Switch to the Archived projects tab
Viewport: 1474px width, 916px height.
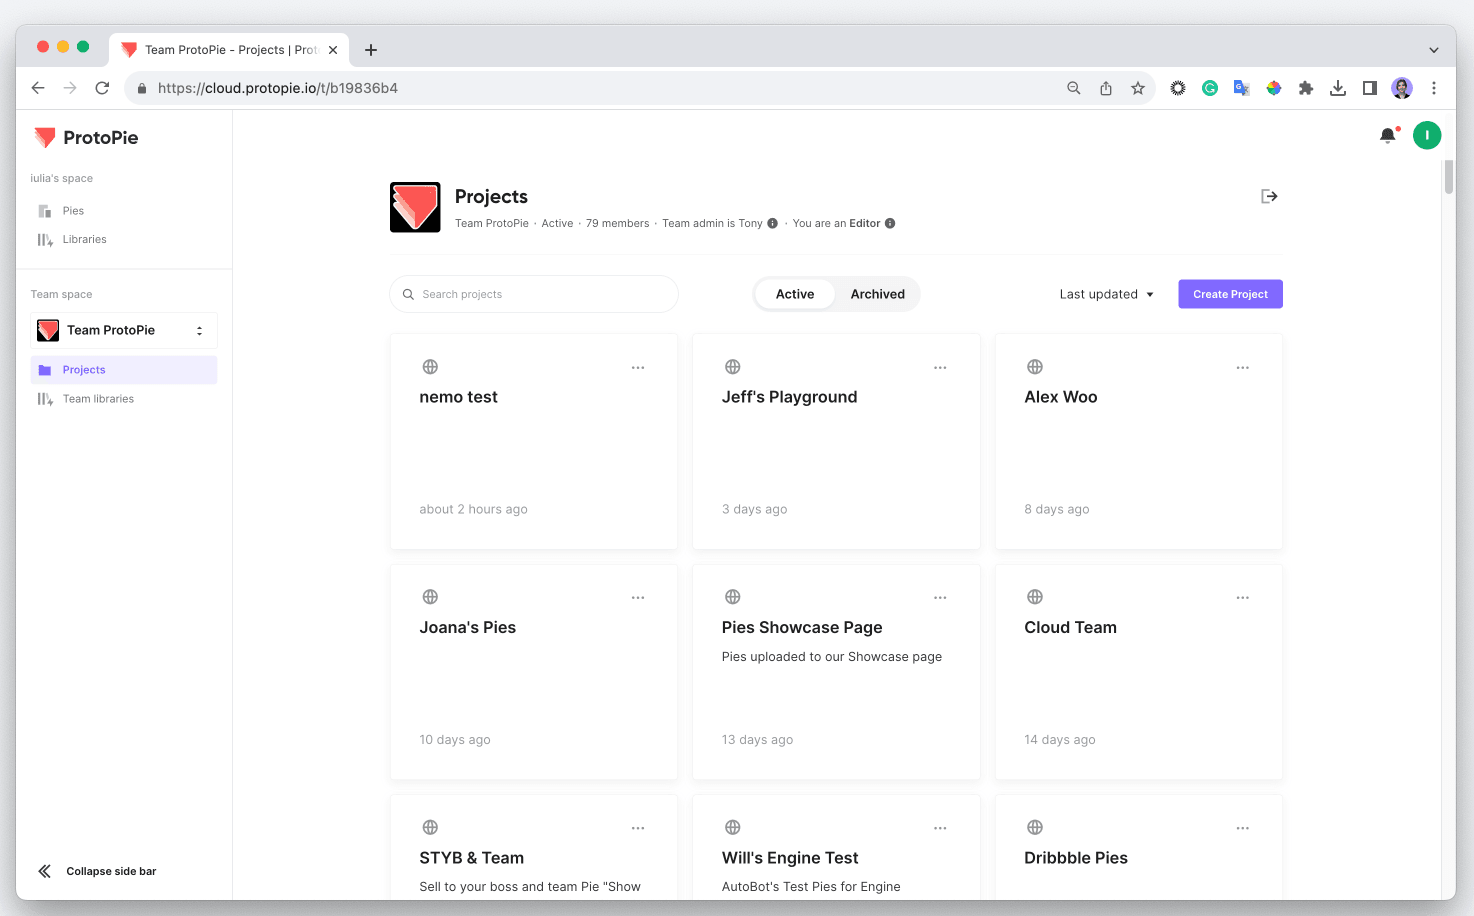click(x=878, y=294)
